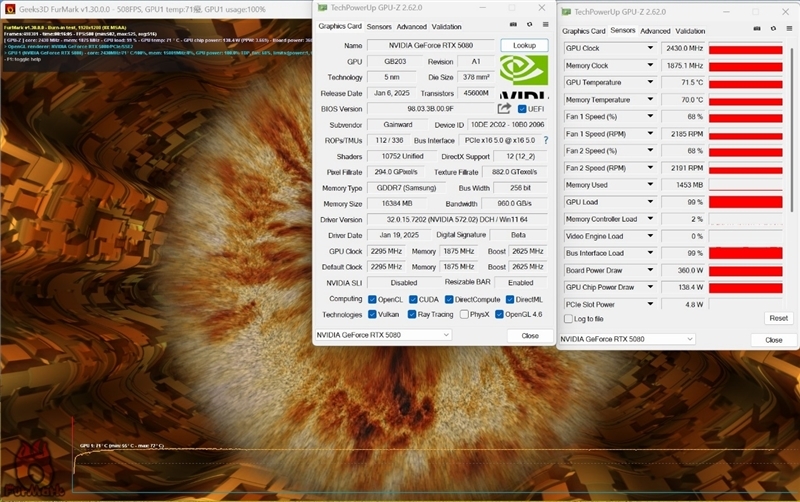Toggle the Vulkan checkbox
The height and width of the screenshot is (502, 800).
point(372,314)
